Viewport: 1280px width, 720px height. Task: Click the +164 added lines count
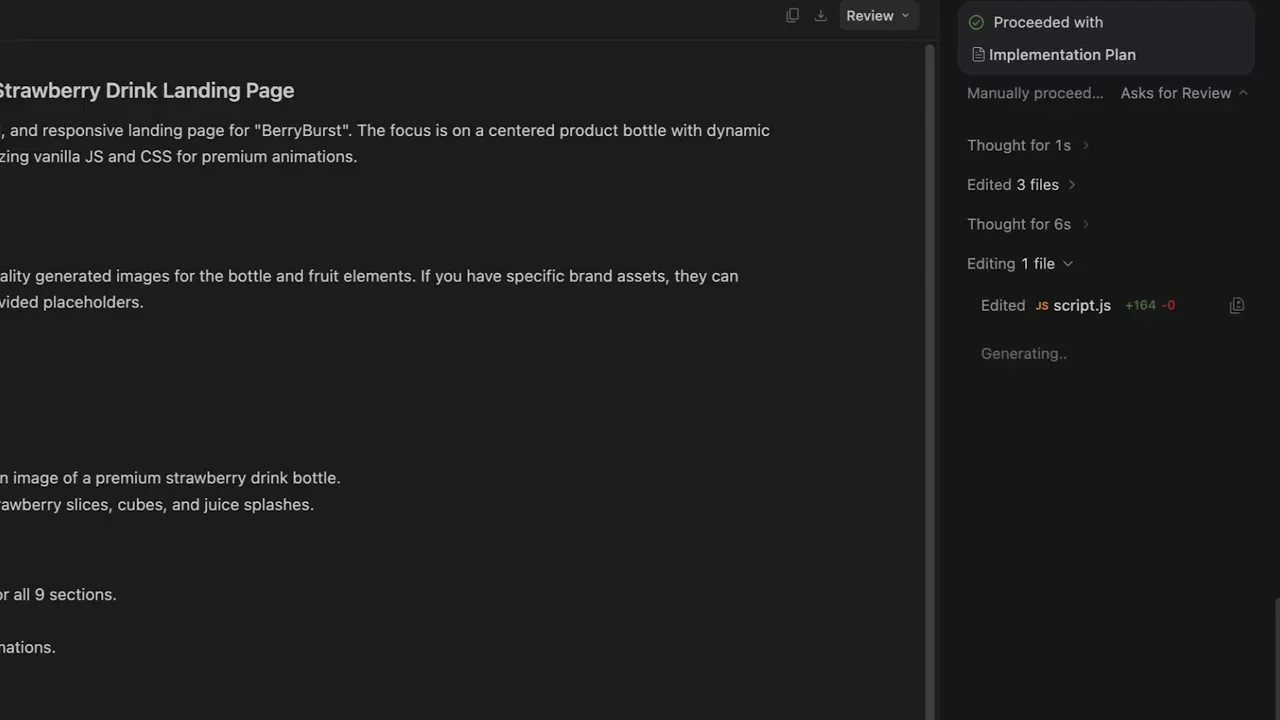coord(1140,306)
